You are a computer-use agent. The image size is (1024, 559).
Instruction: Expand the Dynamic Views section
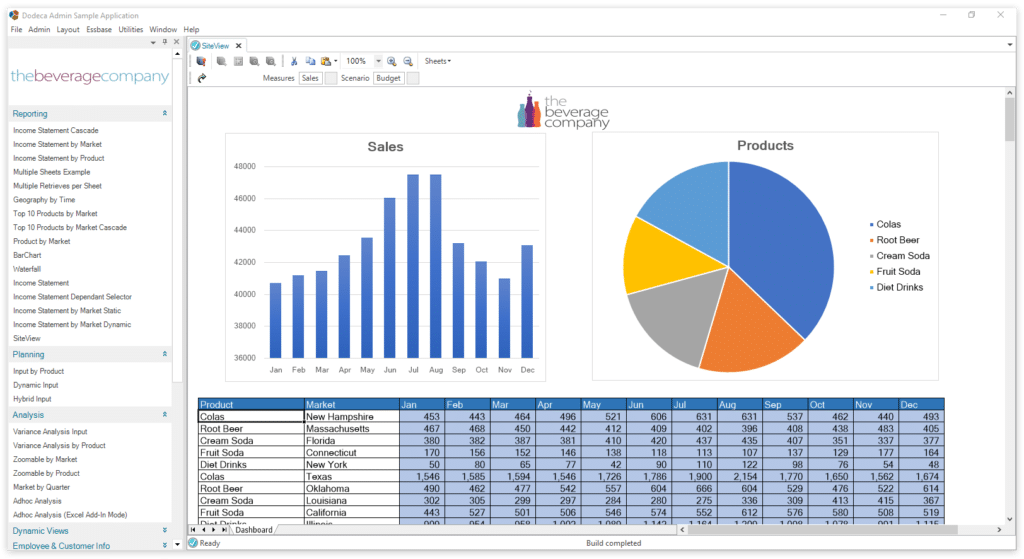[165, 530]
